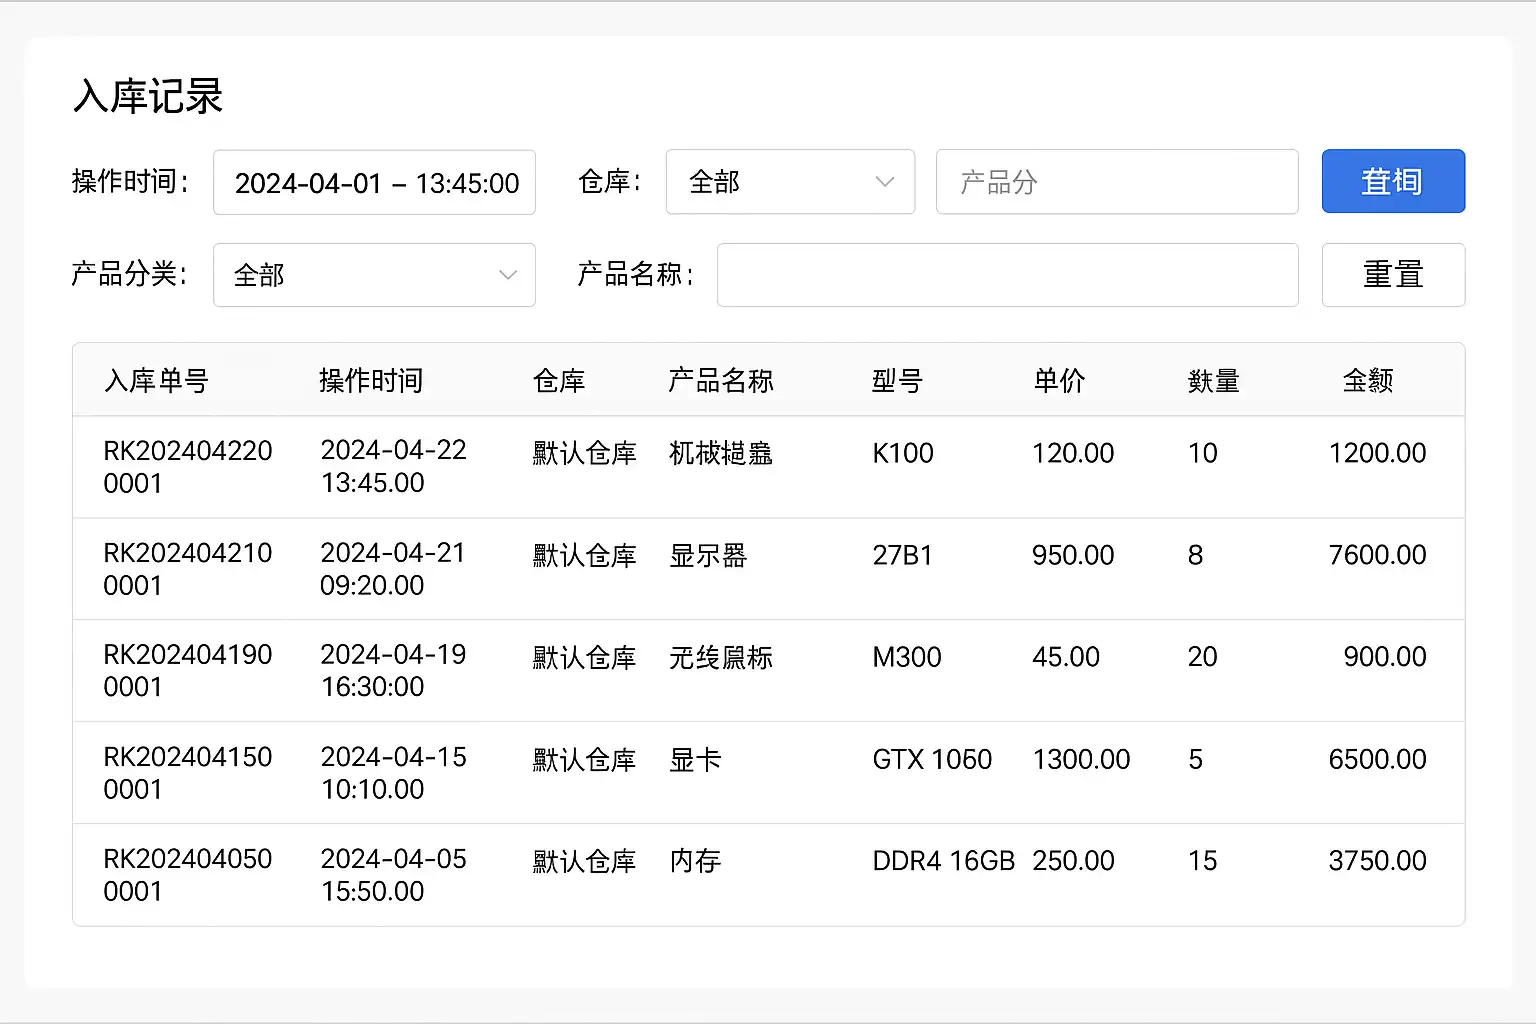Viewport: 1536px width, 1024px height.
Task: Click the 单价 column header
Action: [x=1059, y=381]
